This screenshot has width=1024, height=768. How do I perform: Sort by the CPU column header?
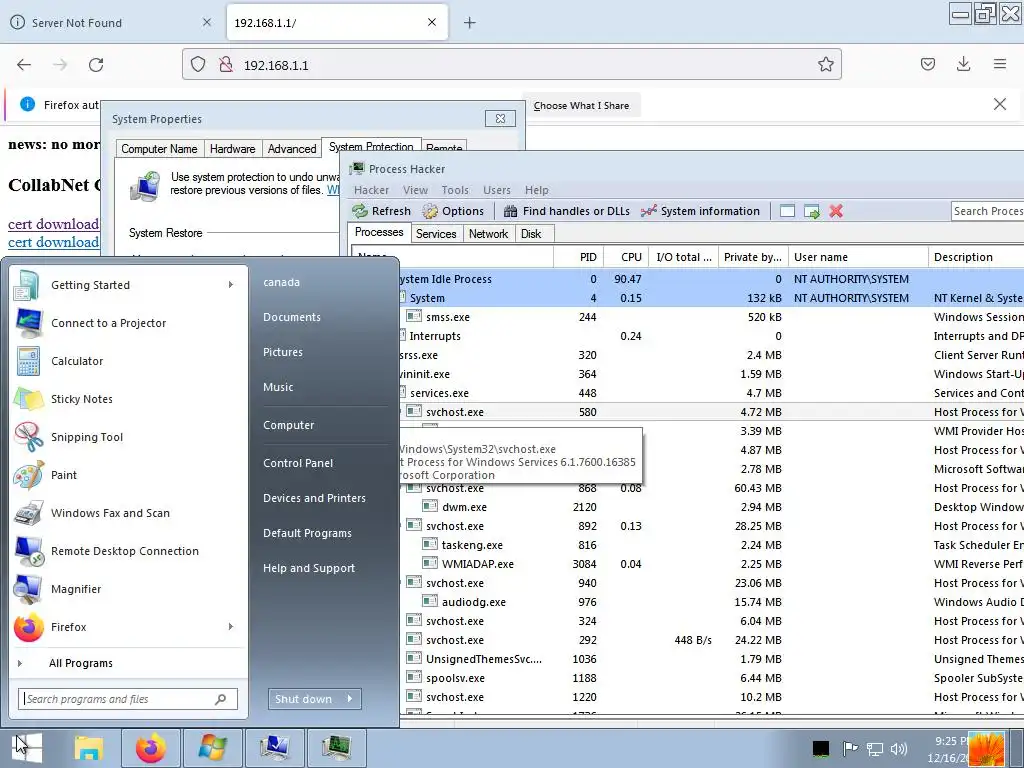click(625, 257)
